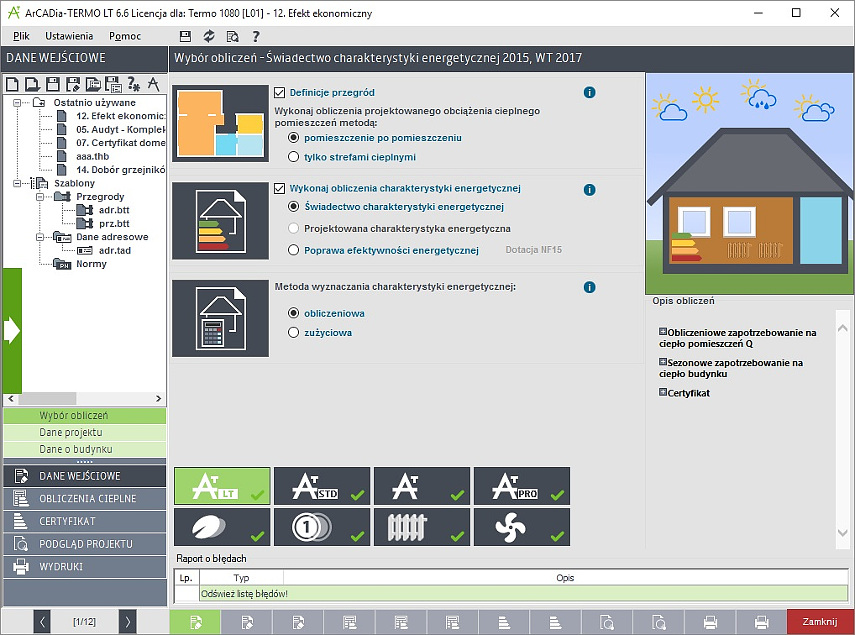Uncheck the Definicje przegród checkbox
Viewport: 855px width, 635px height.
280,92
